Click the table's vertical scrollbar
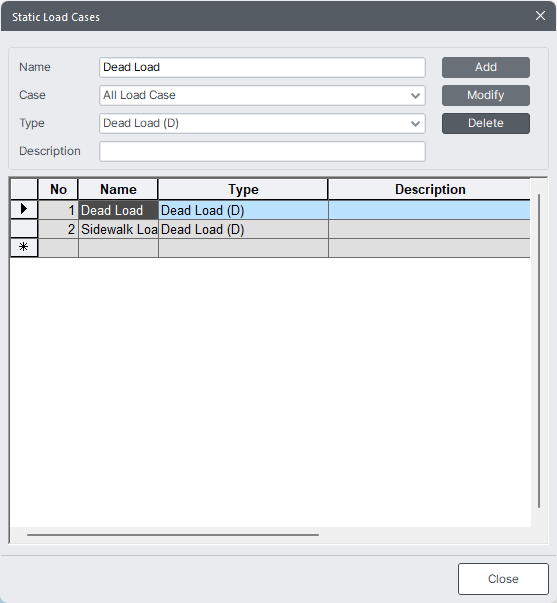This screenshot has width=557, height=603. [x=539, y=351]
